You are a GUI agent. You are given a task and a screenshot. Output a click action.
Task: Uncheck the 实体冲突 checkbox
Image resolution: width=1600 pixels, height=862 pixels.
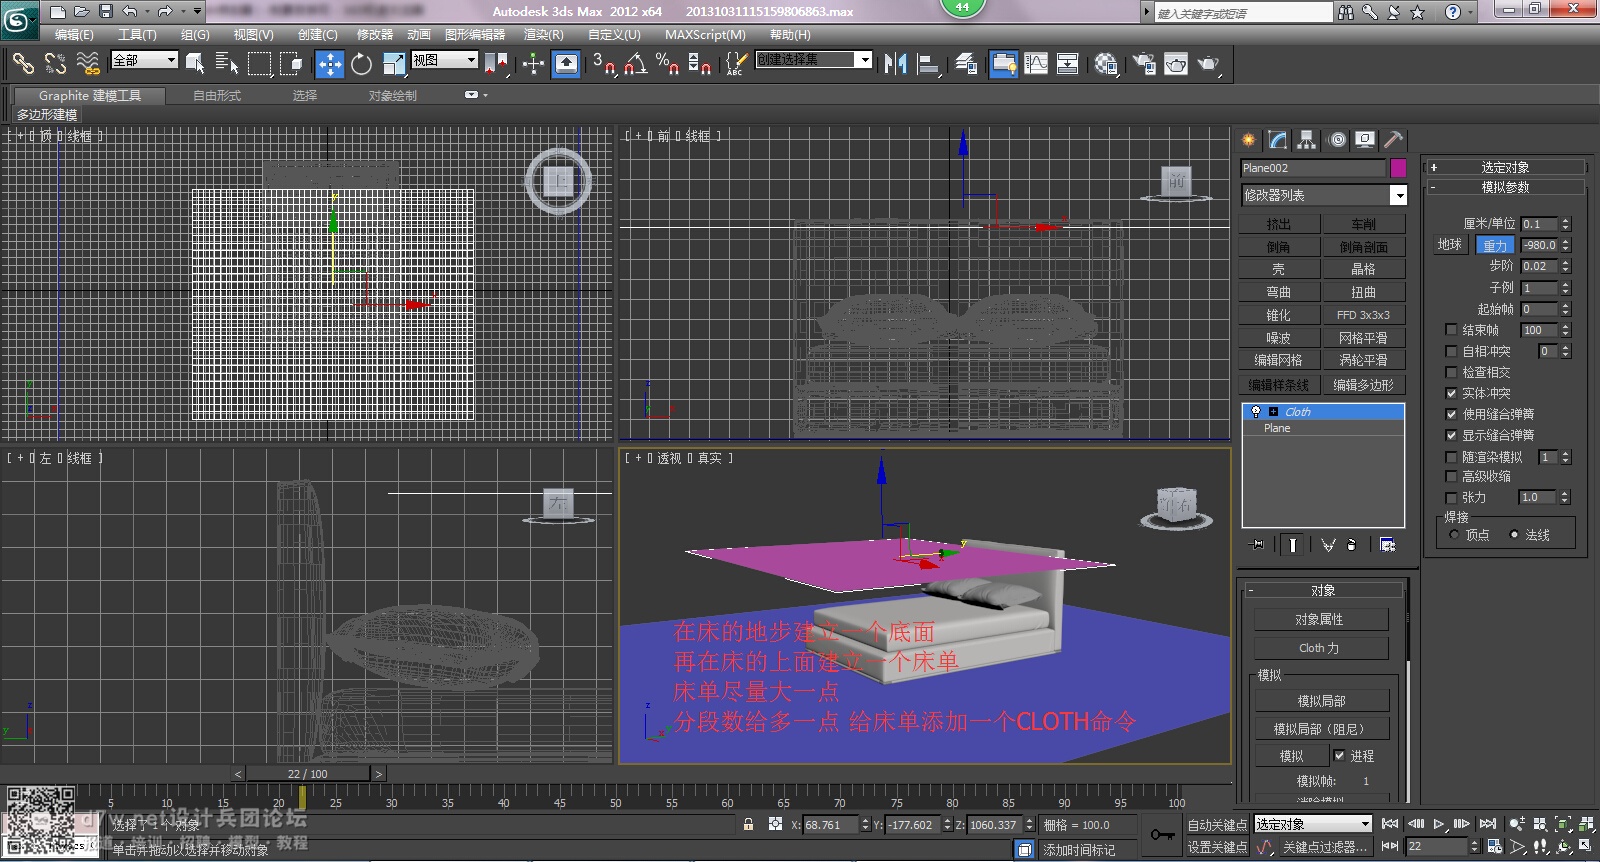[1451, 393]
